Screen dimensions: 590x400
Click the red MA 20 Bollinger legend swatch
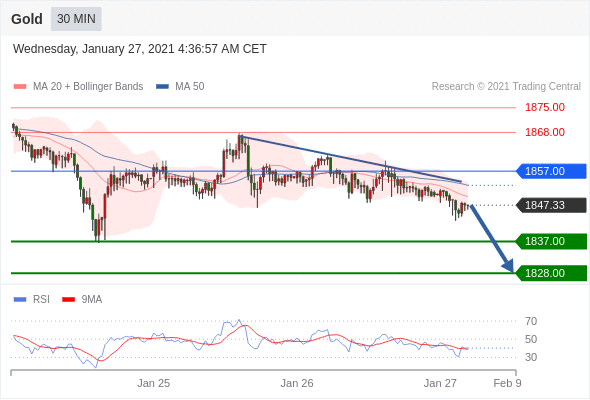(x=20, y=87)
